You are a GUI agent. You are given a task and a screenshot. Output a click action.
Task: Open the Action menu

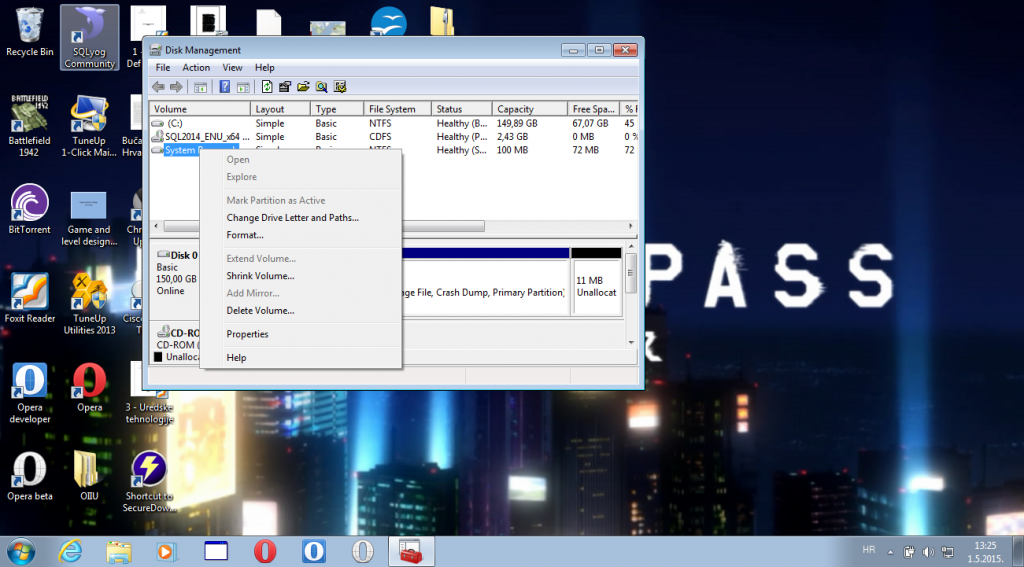pyautogui.click(x=196, y=68)
